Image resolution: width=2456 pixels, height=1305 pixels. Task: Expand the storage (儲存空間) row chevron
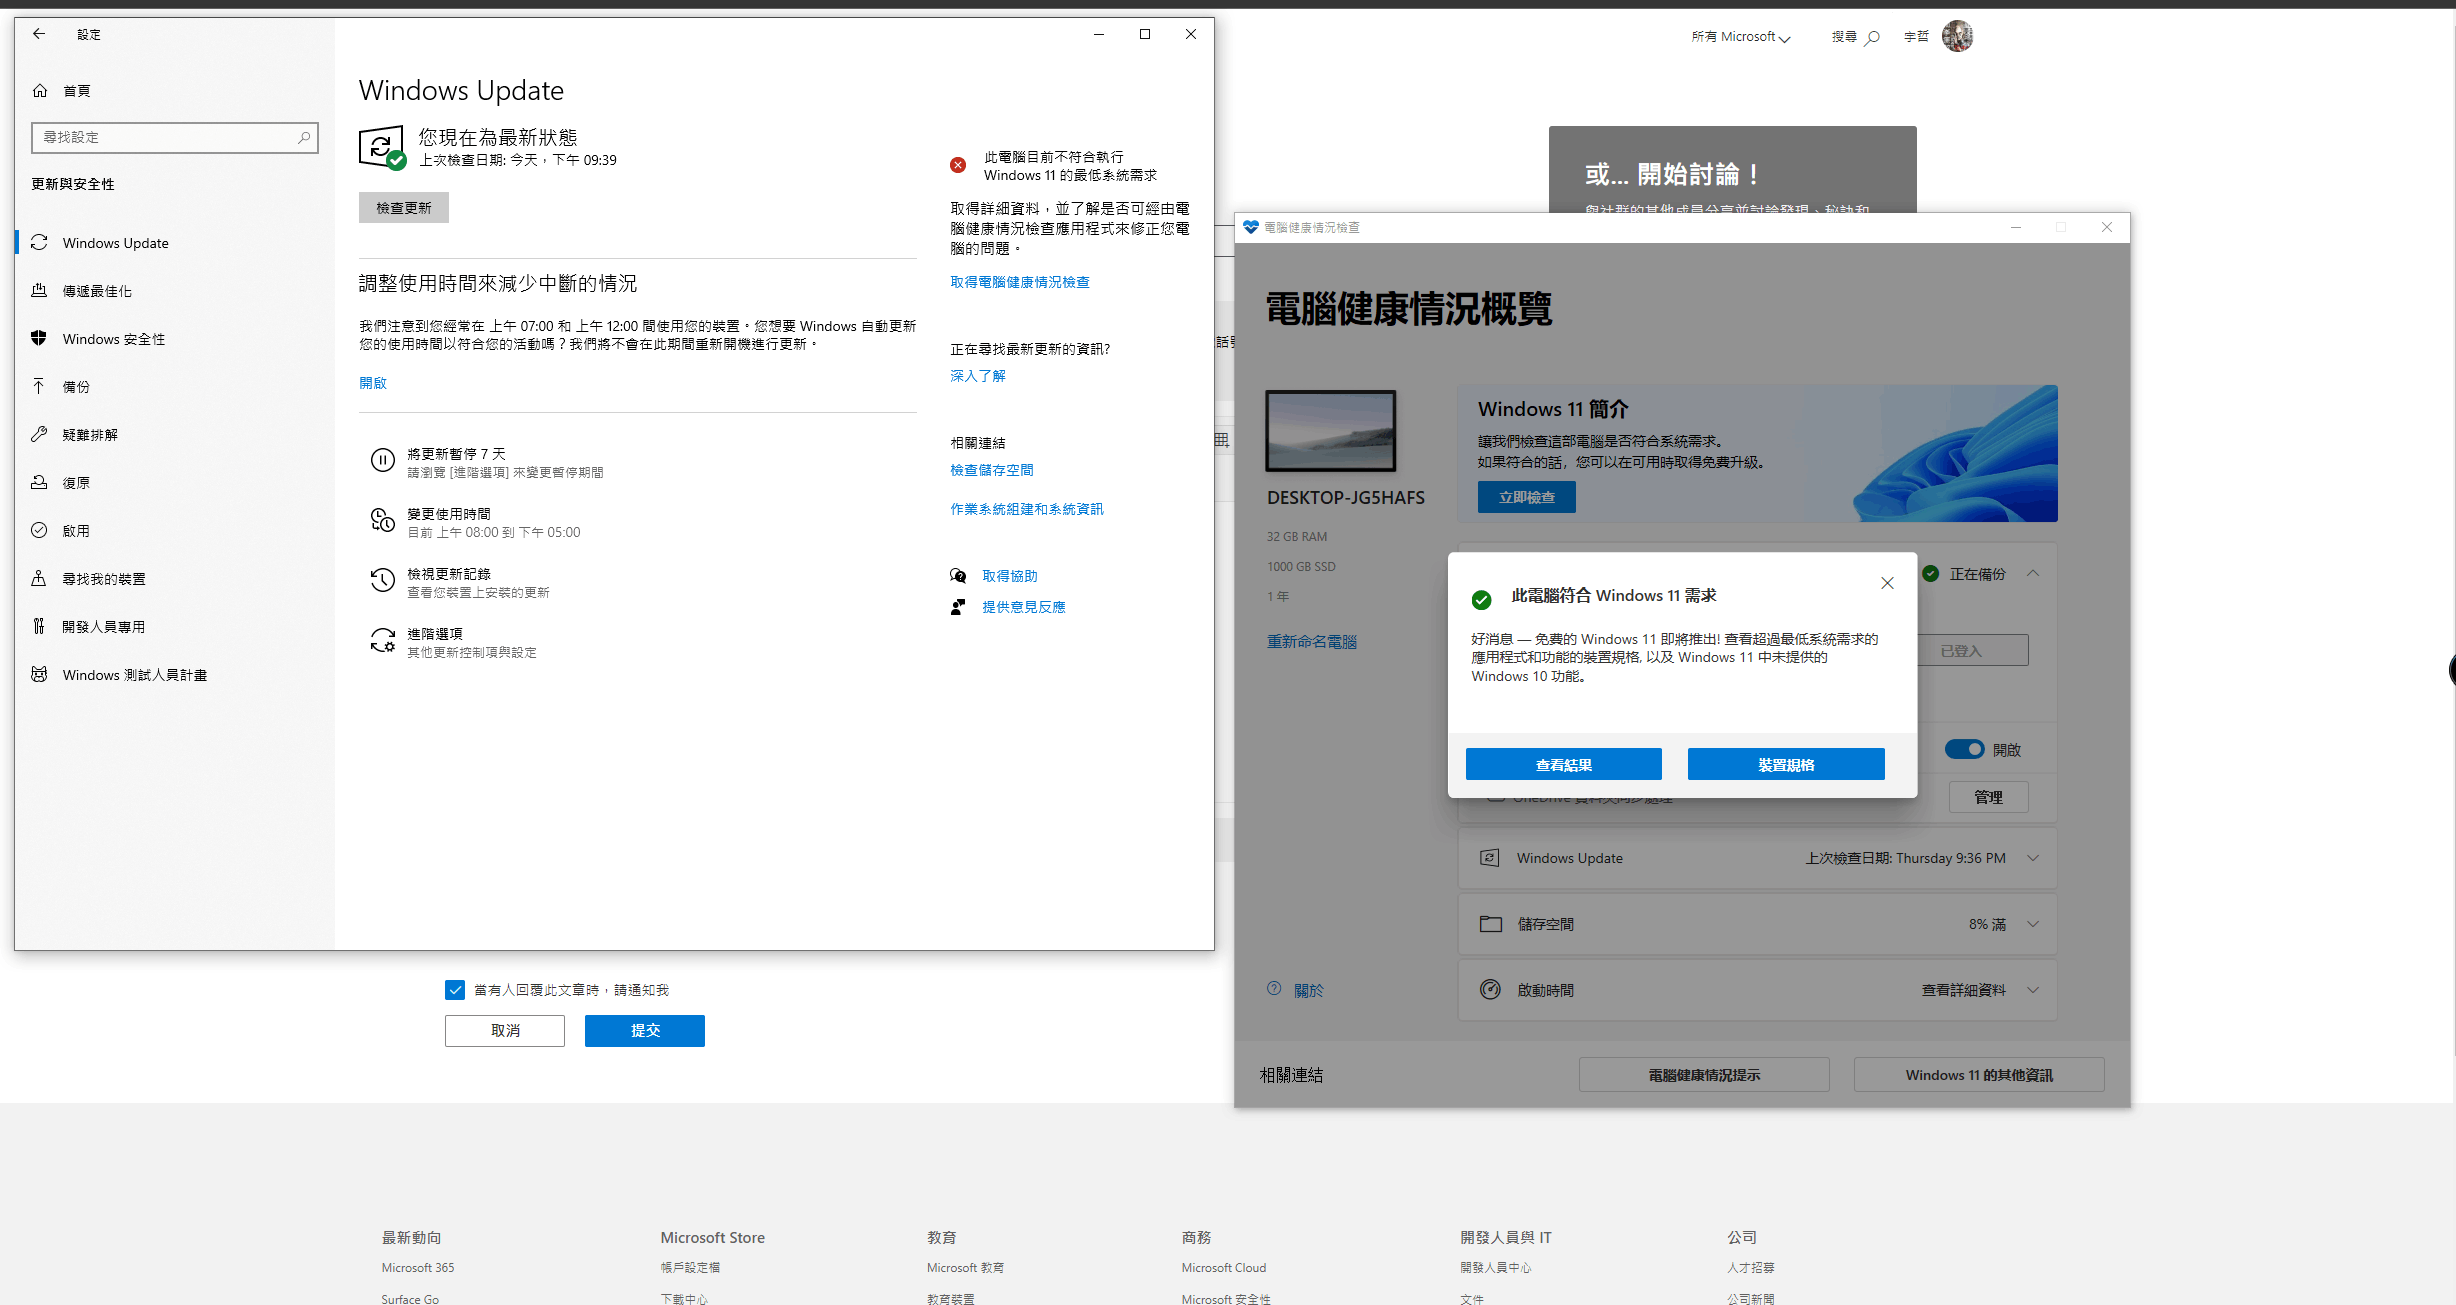pyautogui.click(x=2033, y=924)
